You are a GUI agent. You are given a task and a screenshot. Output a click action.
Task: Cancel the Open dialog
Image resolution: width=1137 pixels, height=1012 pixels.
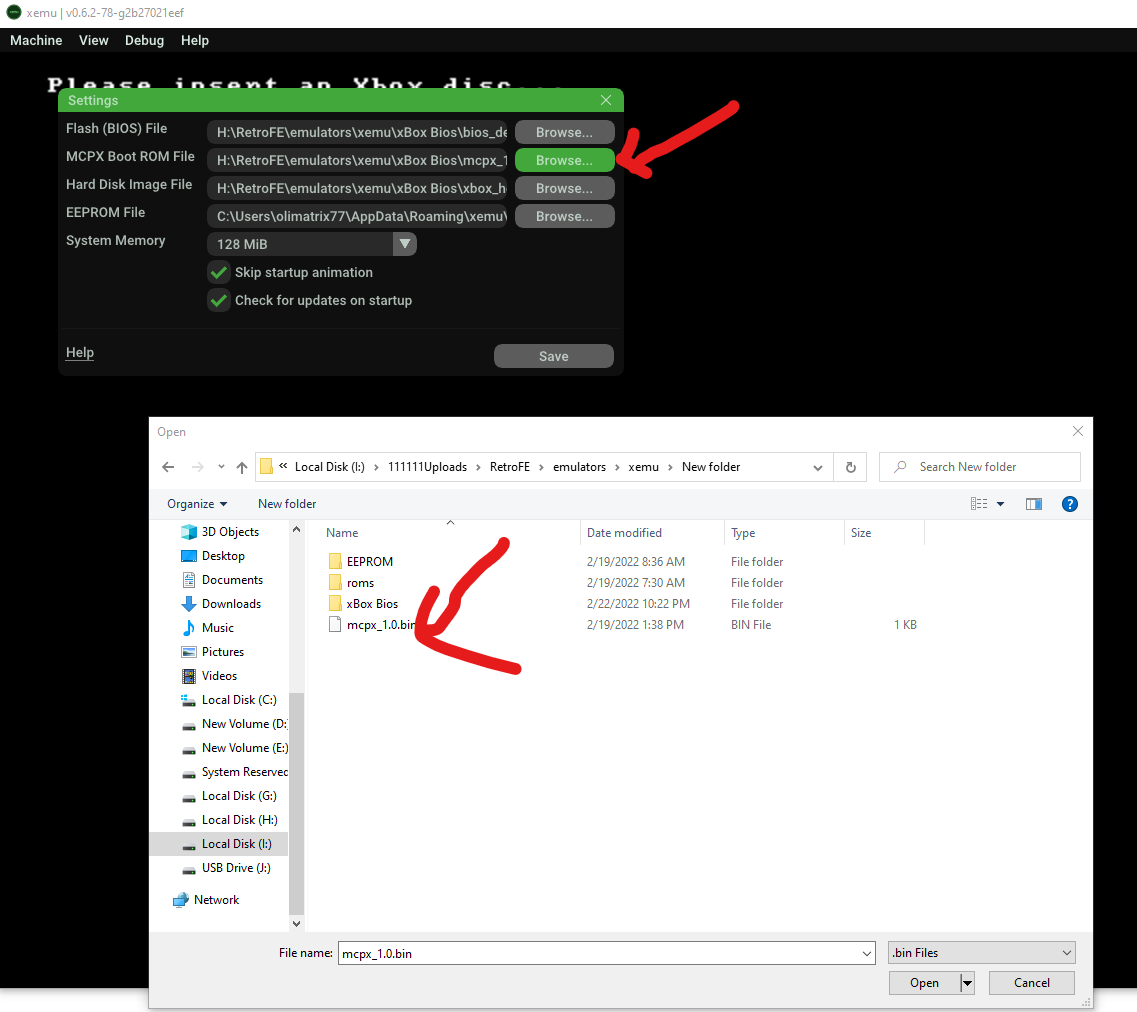1031,983
